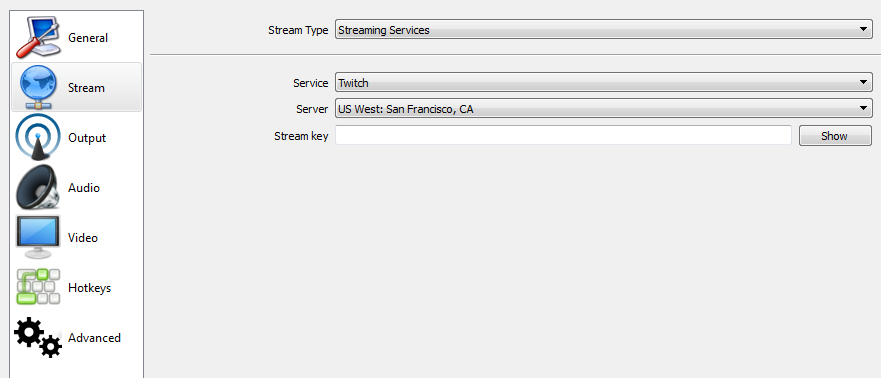
Task: Click the blue globe Stream icon
Action: point(38,88)
